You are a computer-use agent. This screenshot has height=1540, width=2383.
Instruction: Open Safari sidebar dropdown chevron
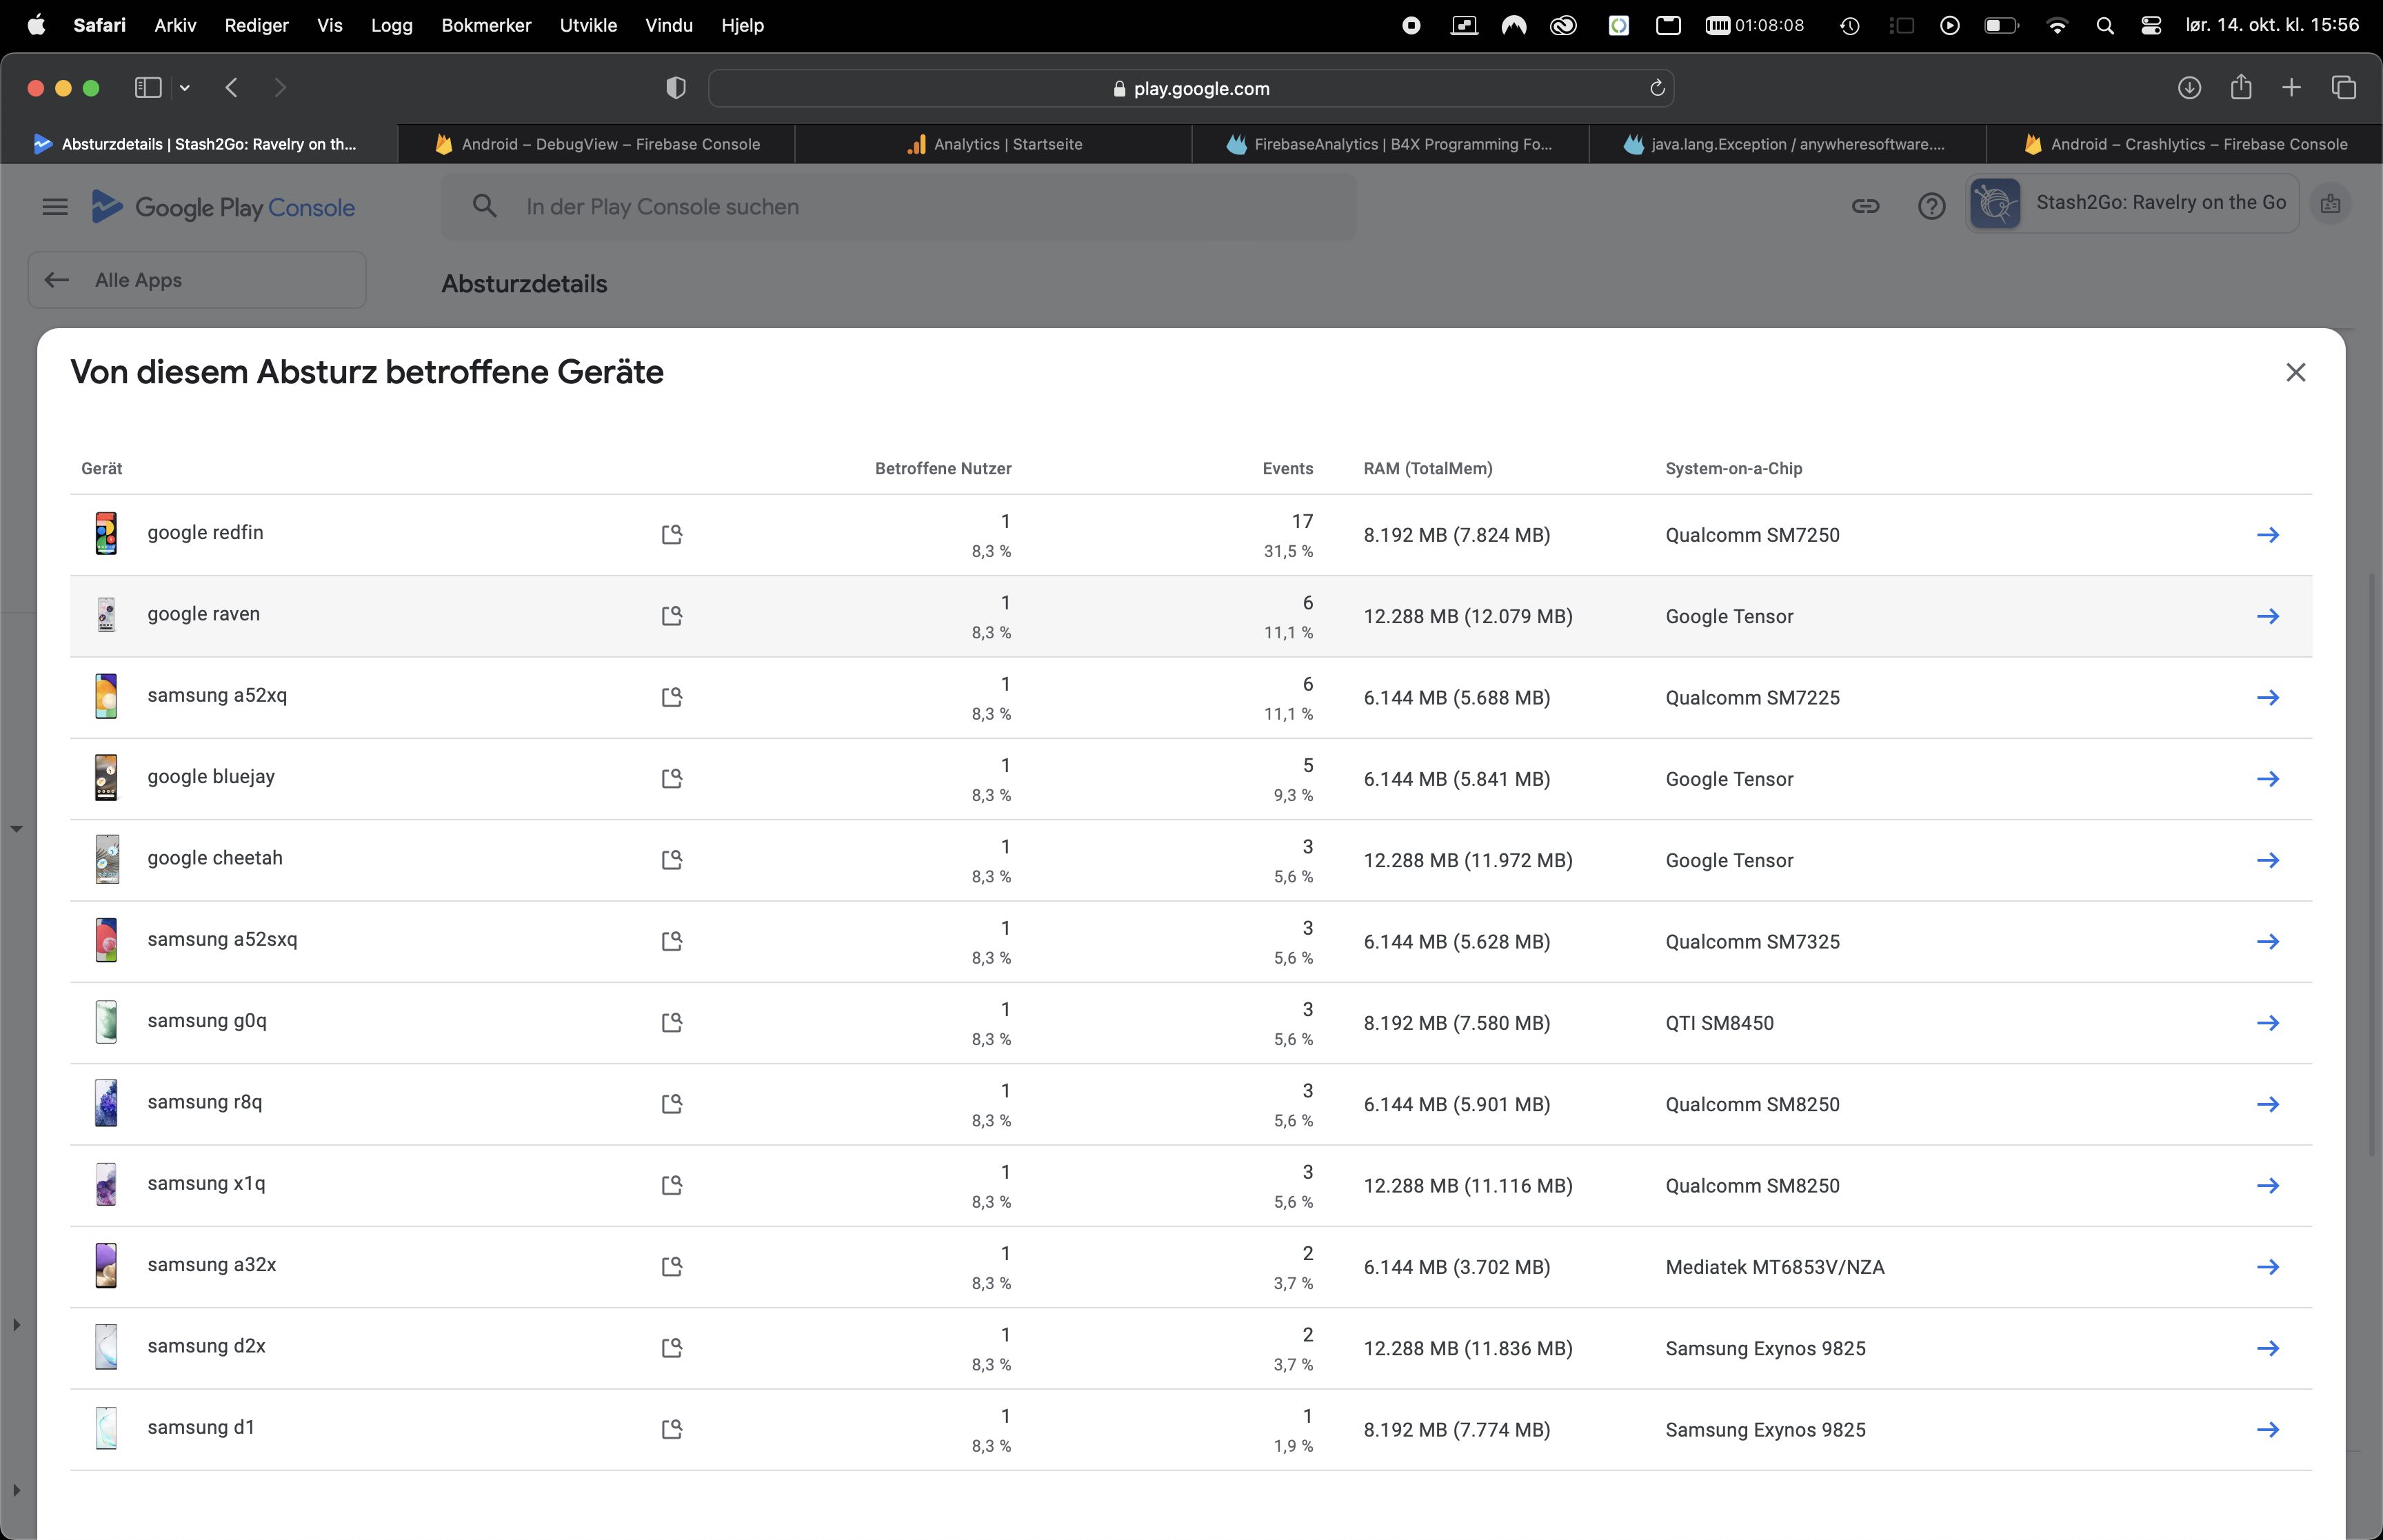(185, 88)
